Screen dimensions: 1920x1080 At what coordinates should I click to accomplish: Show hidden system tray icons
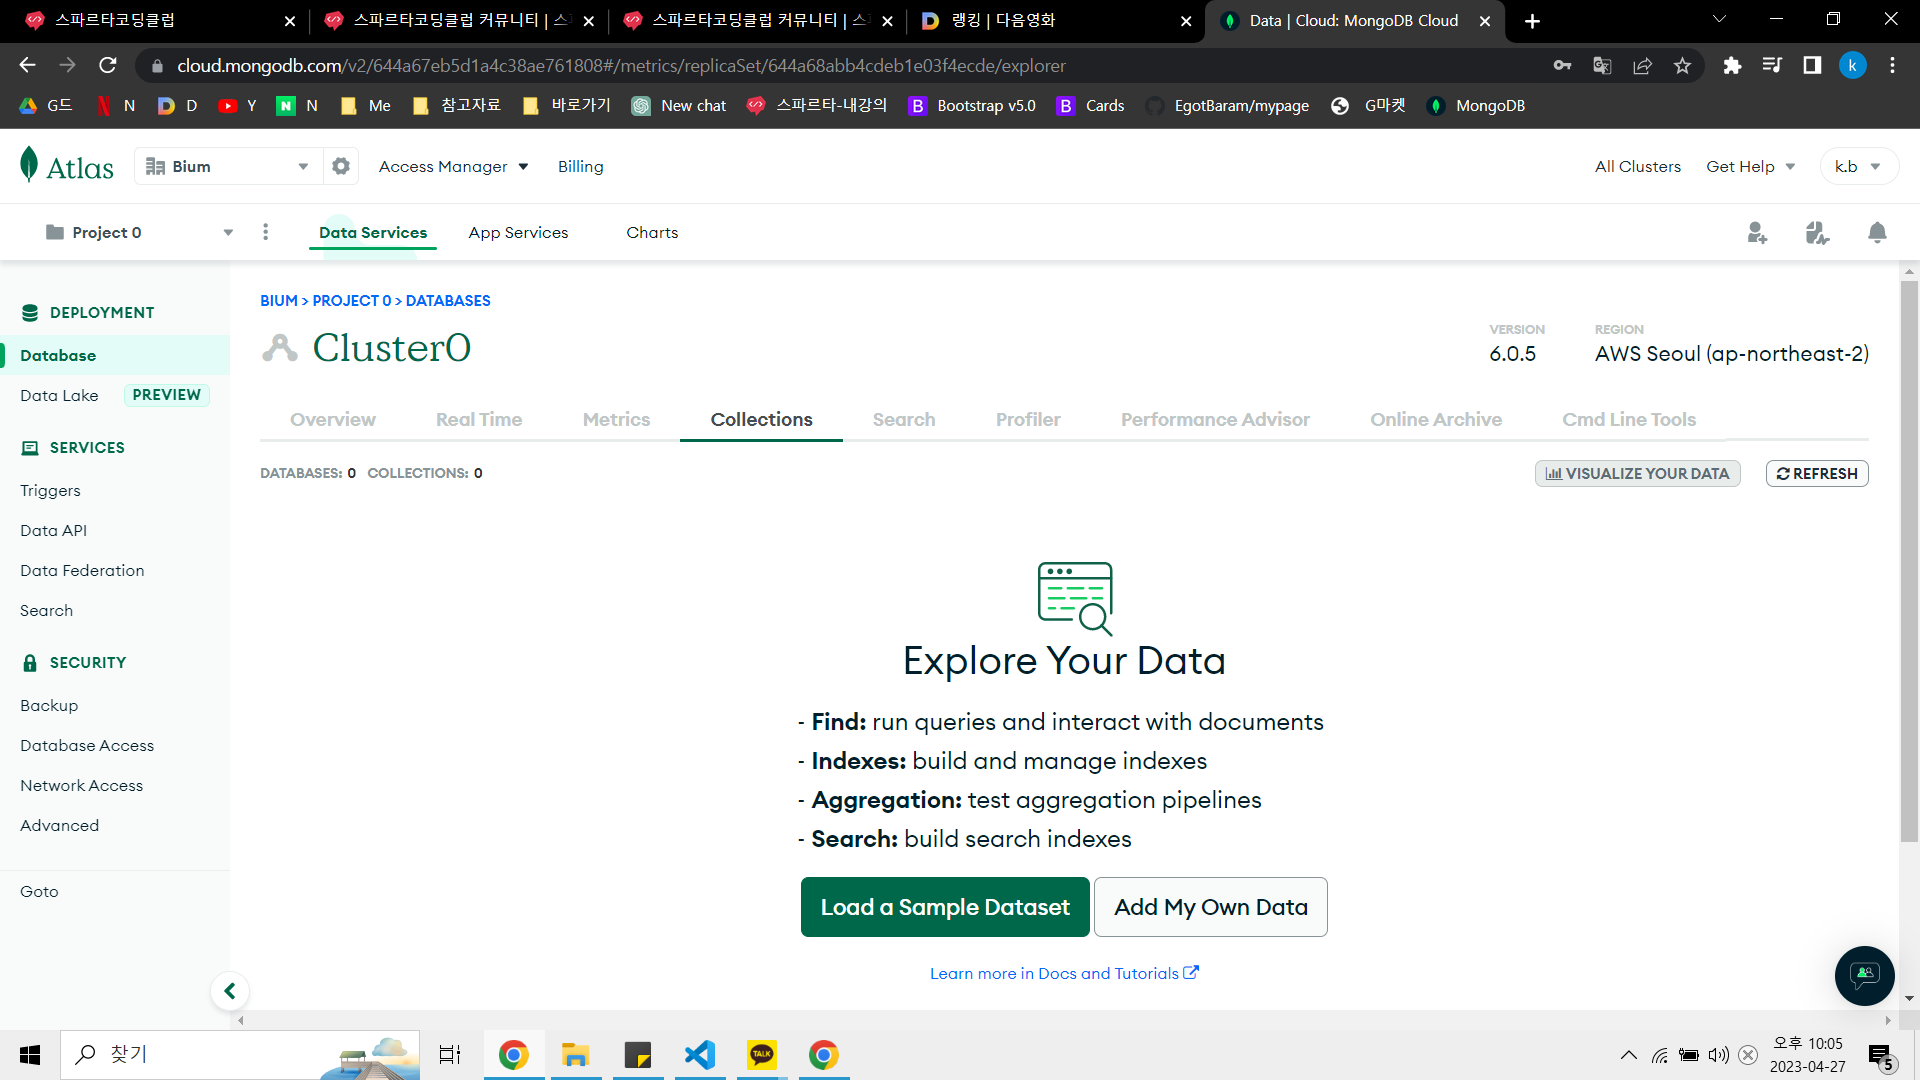[1629, 1055]
